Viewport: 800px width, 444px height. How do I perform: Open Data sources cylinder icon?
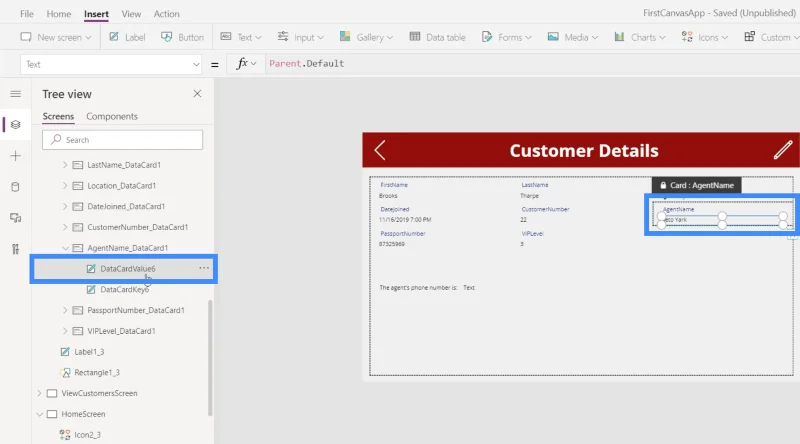(15, 187)
